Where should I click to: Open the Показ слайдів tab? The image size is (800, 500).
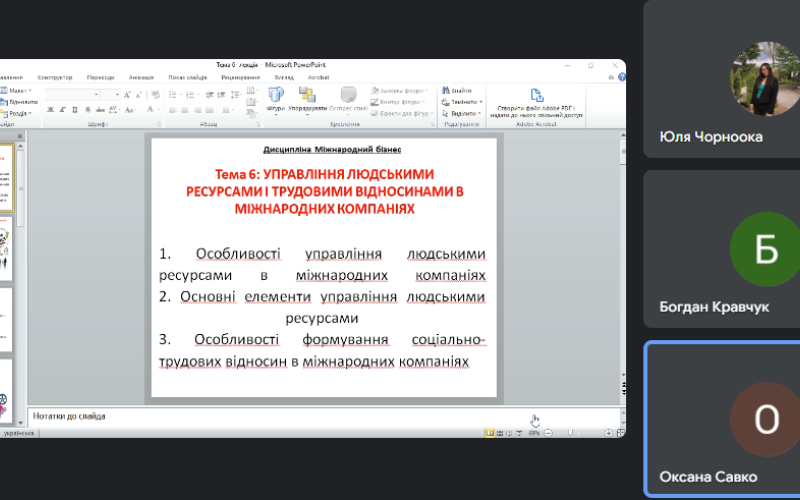tap(187, 78)
